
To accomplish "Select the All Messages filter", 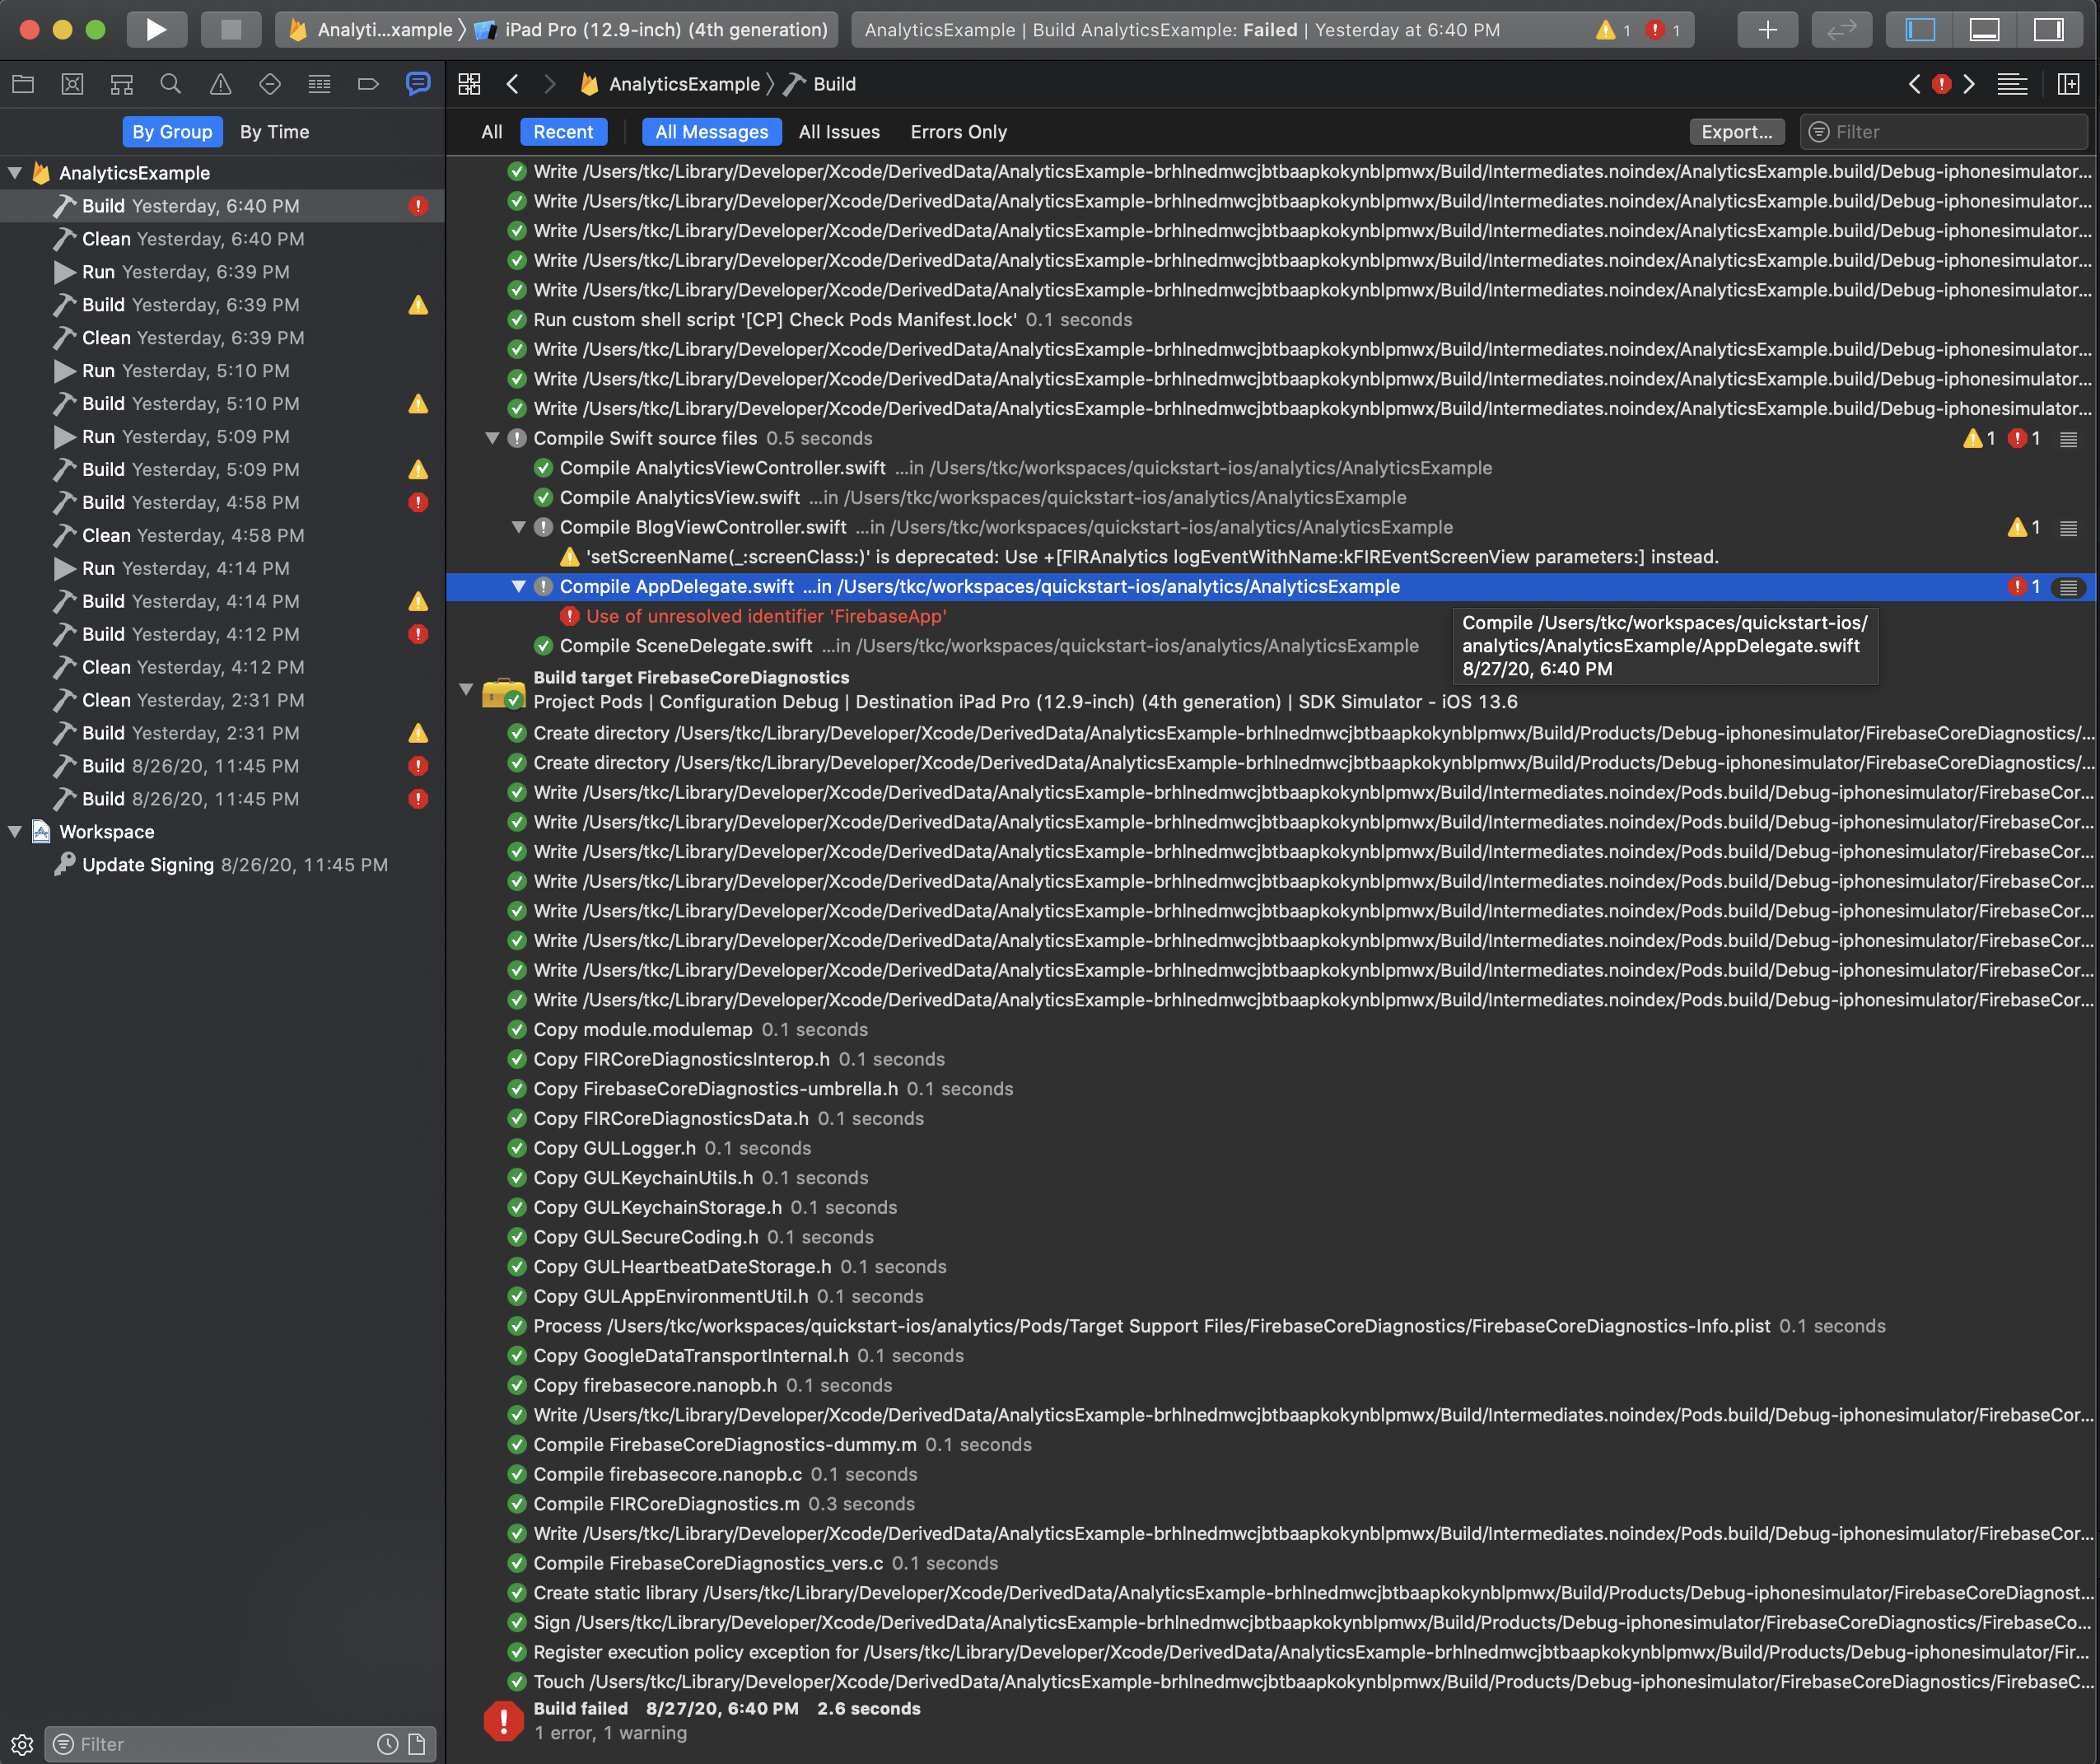I will [711, 132].
